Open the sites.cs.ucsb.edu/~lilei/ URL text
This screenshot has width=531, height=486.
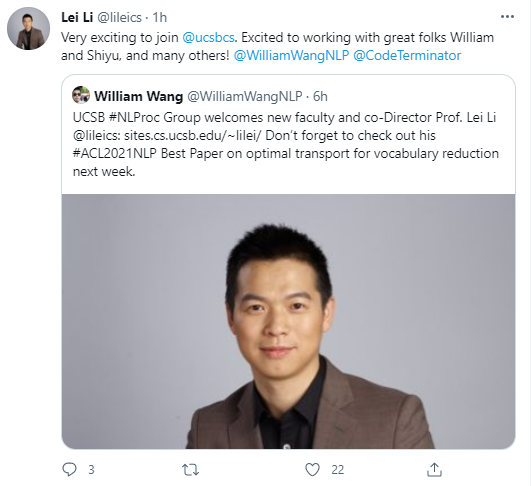coord(193,135)
